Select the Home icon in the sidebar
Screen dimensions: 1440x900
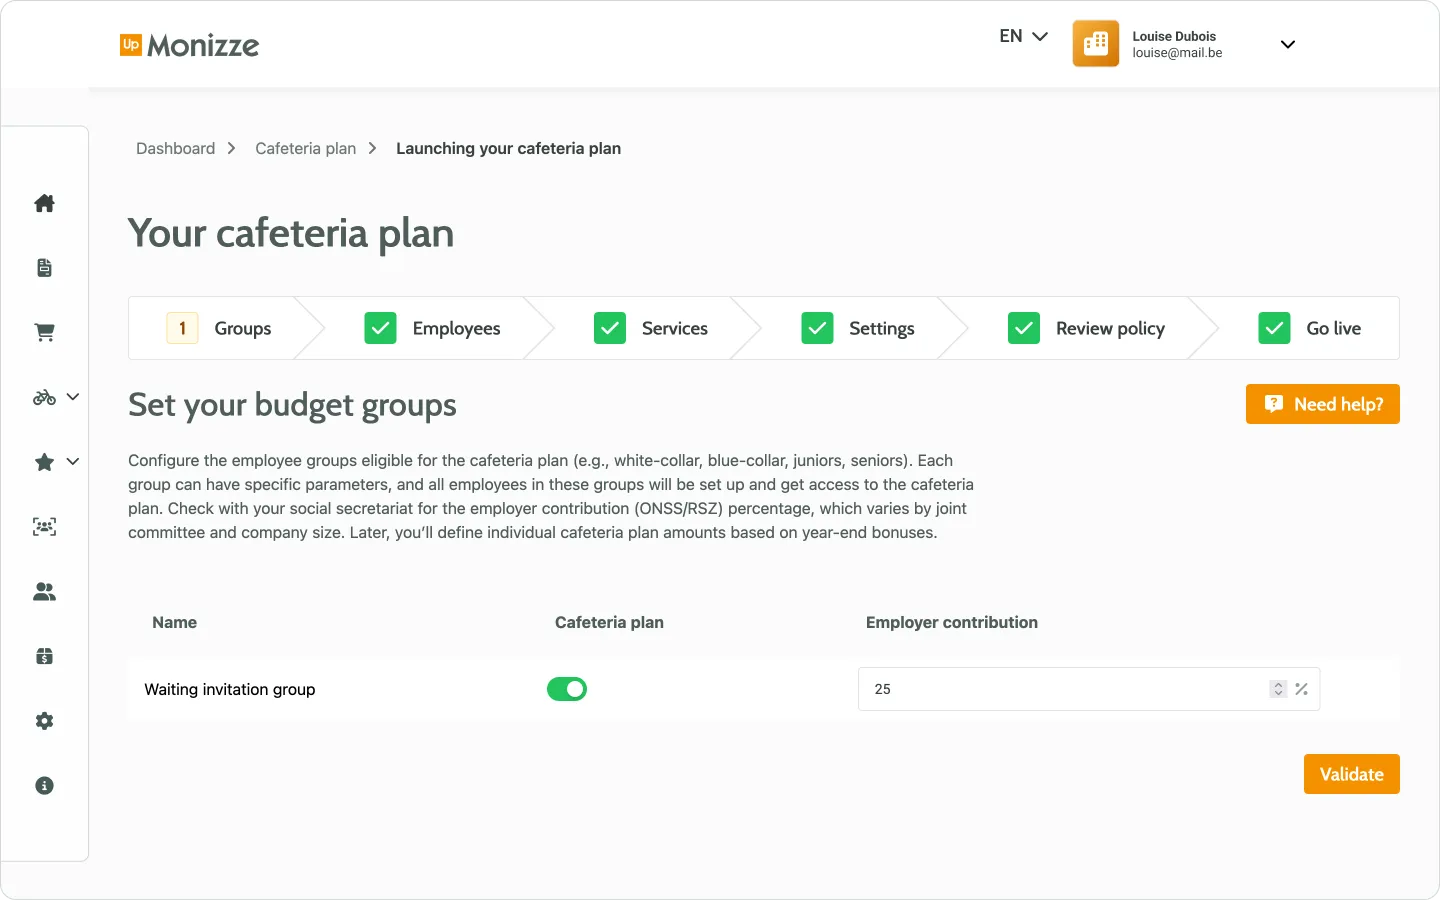click(44, 203)
